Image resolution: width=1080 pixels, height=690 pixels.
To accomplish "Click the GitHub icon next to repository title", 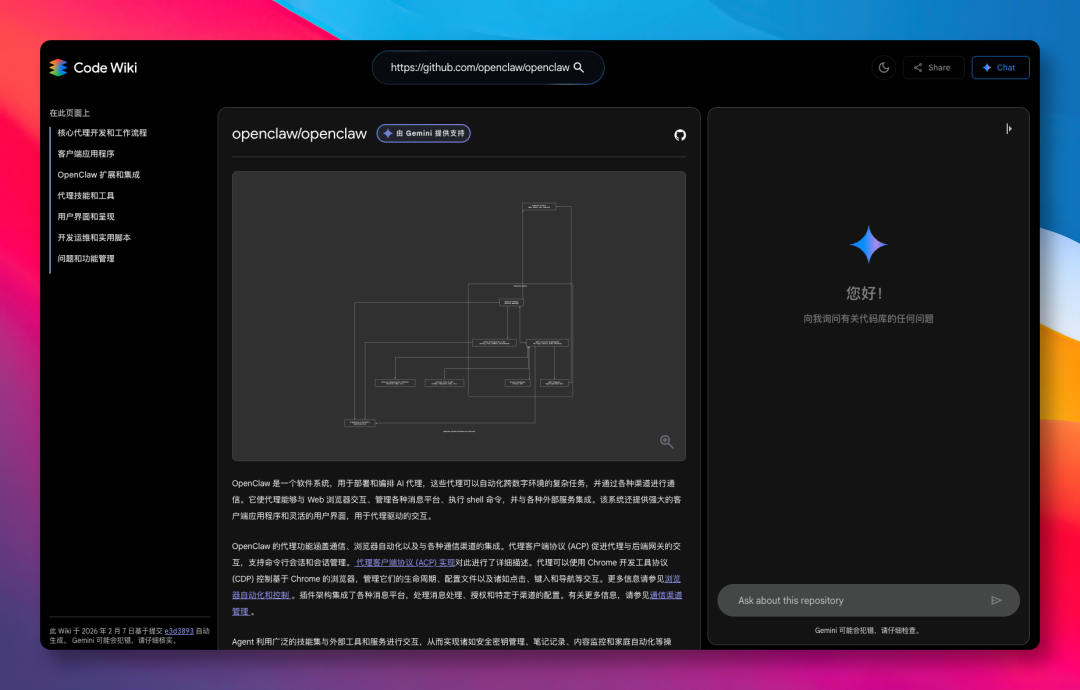I will [x=680, y=135].
